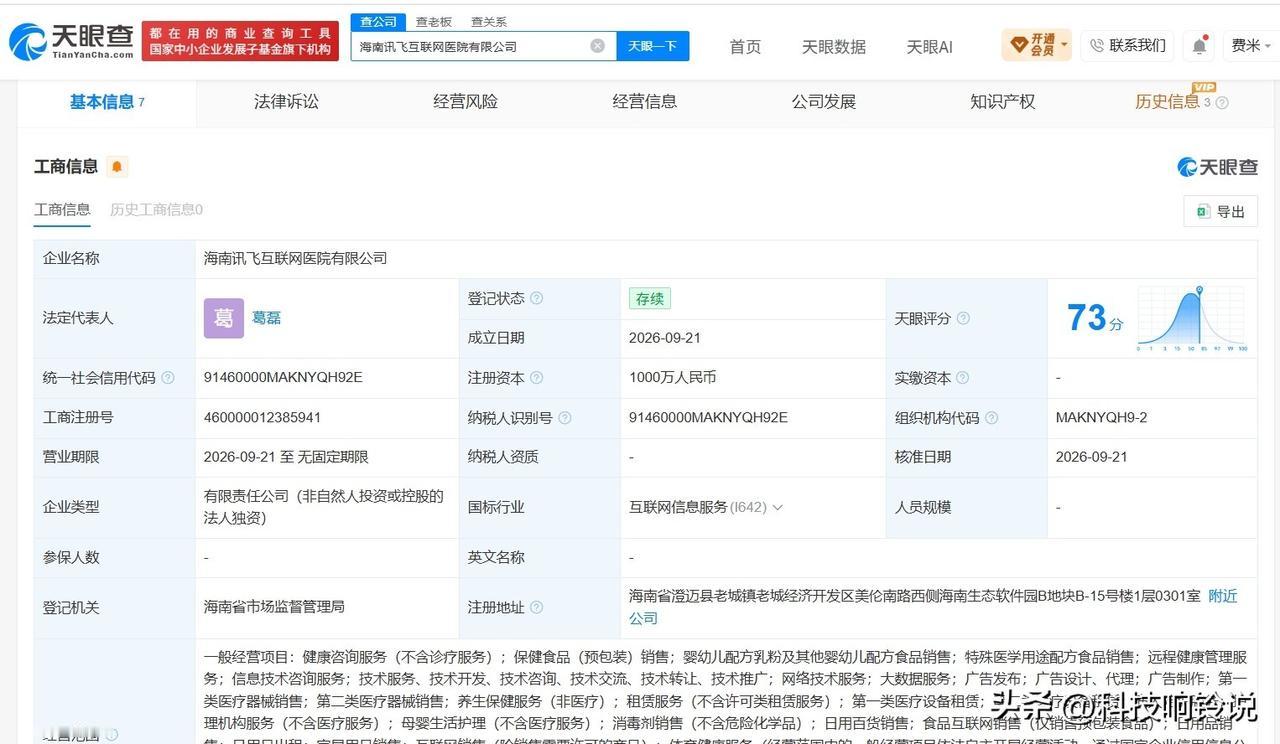The width and height of the screenshot is (1280, 744).
Task: Click the 天眼一下 search button
Action: tap(652, 46)
